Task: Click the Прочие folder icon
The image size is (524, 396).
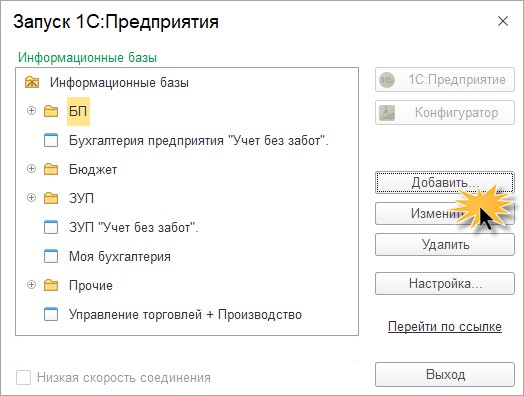Action: [51, 285]
